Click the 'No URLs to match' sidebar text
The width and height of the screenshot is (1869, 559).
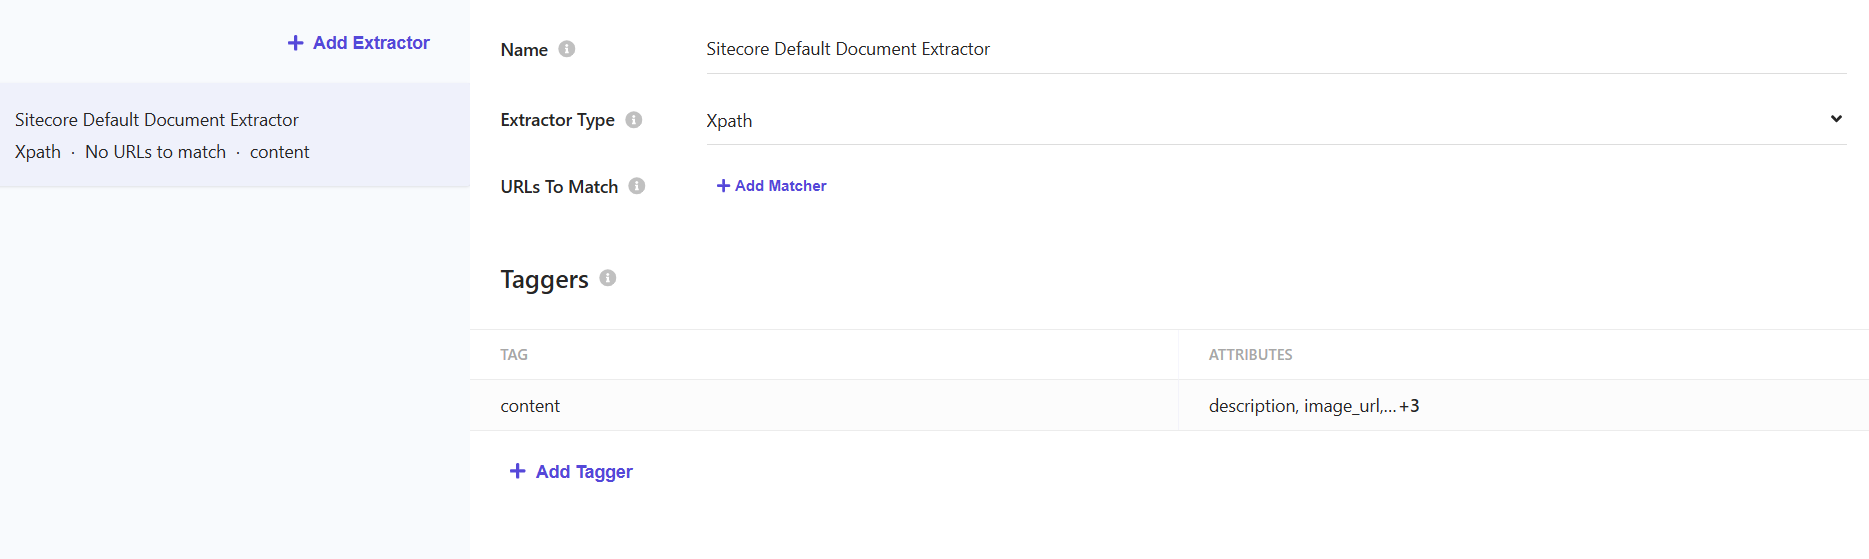point(156,152)
